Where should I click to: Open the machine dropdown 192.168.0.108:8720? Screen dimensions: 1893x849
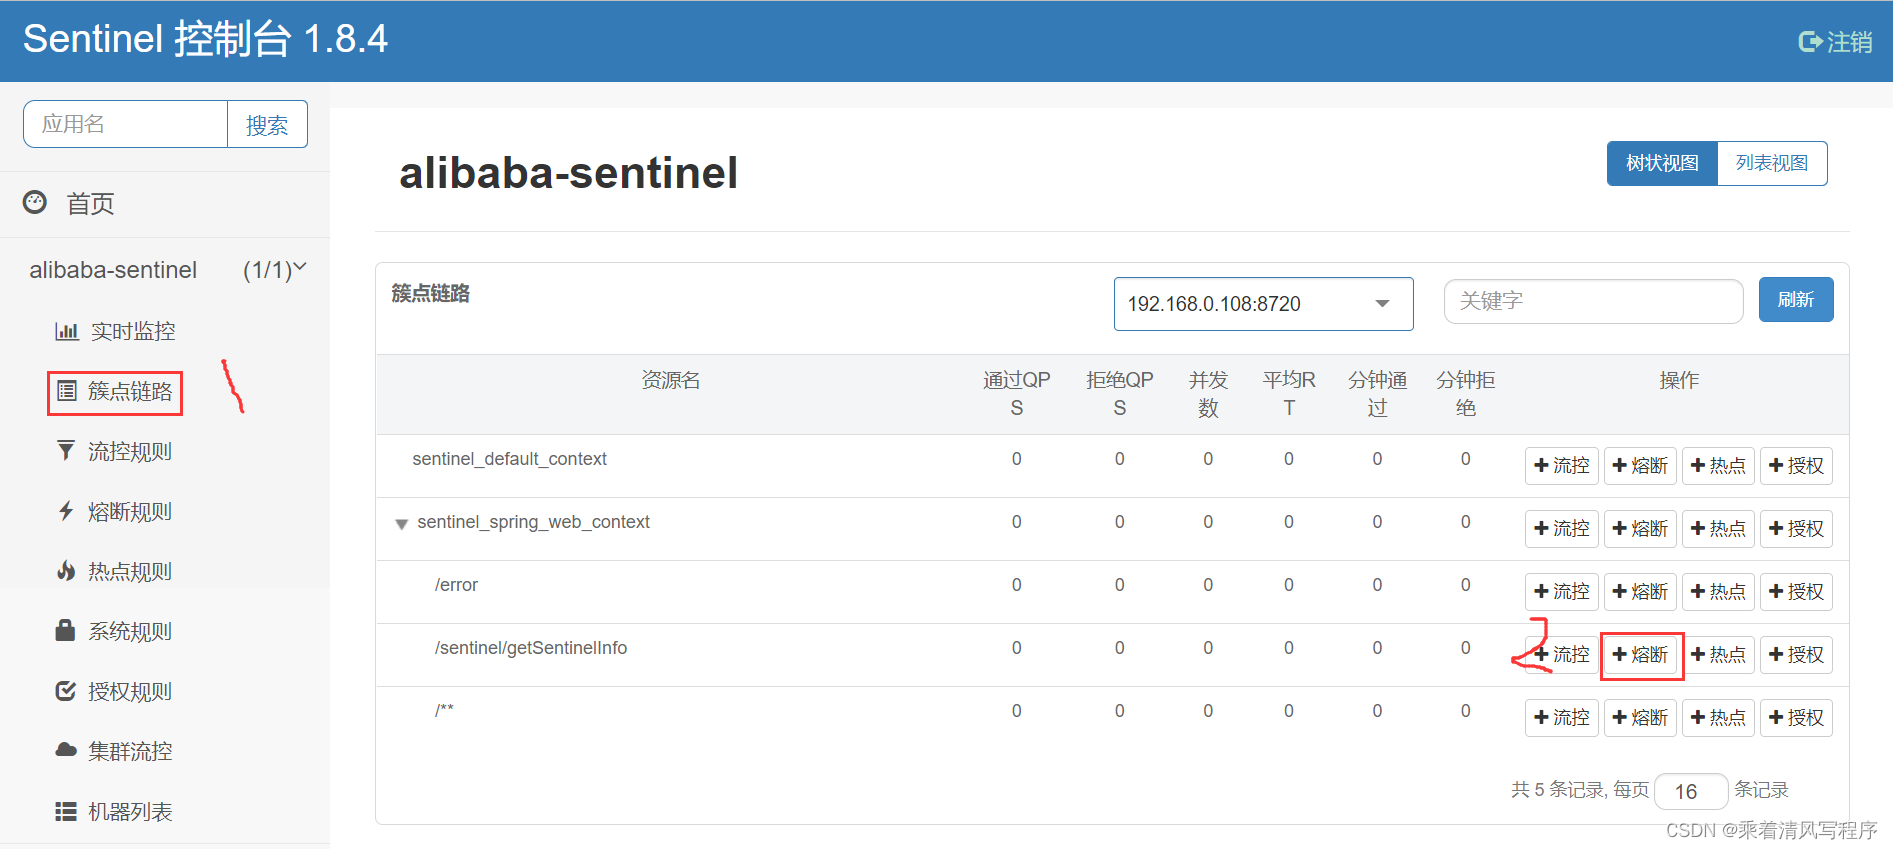click(x=1263, y=304)
